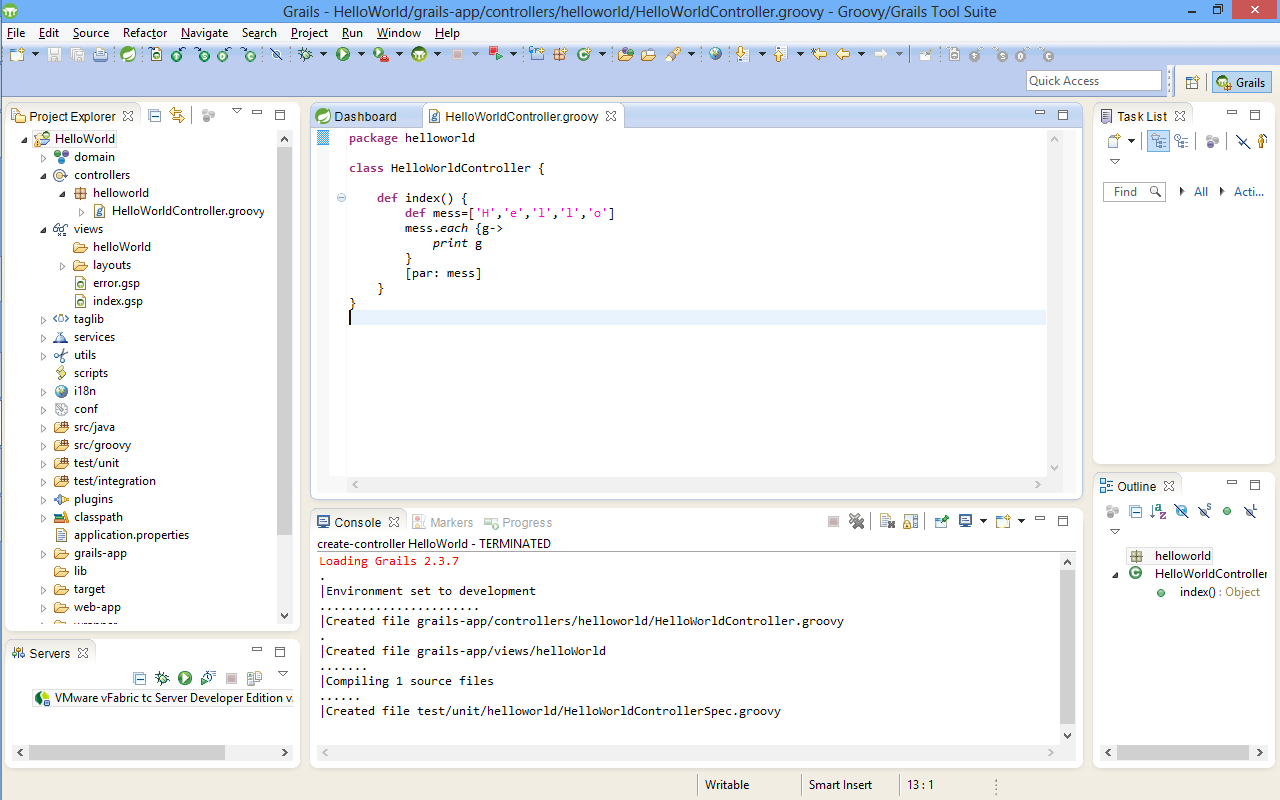
Task: Go to previous annotation arrow icon
Action: [780, 54]
